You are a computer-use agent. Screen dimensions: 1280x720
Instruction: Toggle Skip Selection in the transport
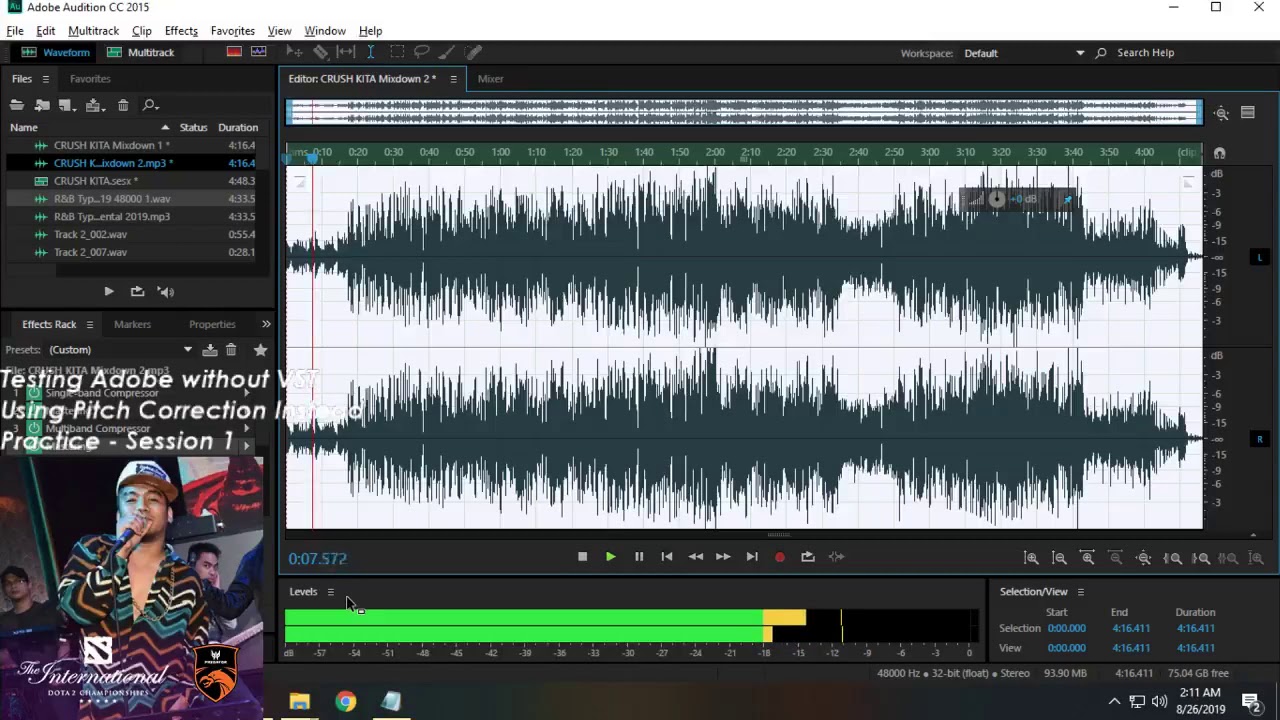(836, 557)
